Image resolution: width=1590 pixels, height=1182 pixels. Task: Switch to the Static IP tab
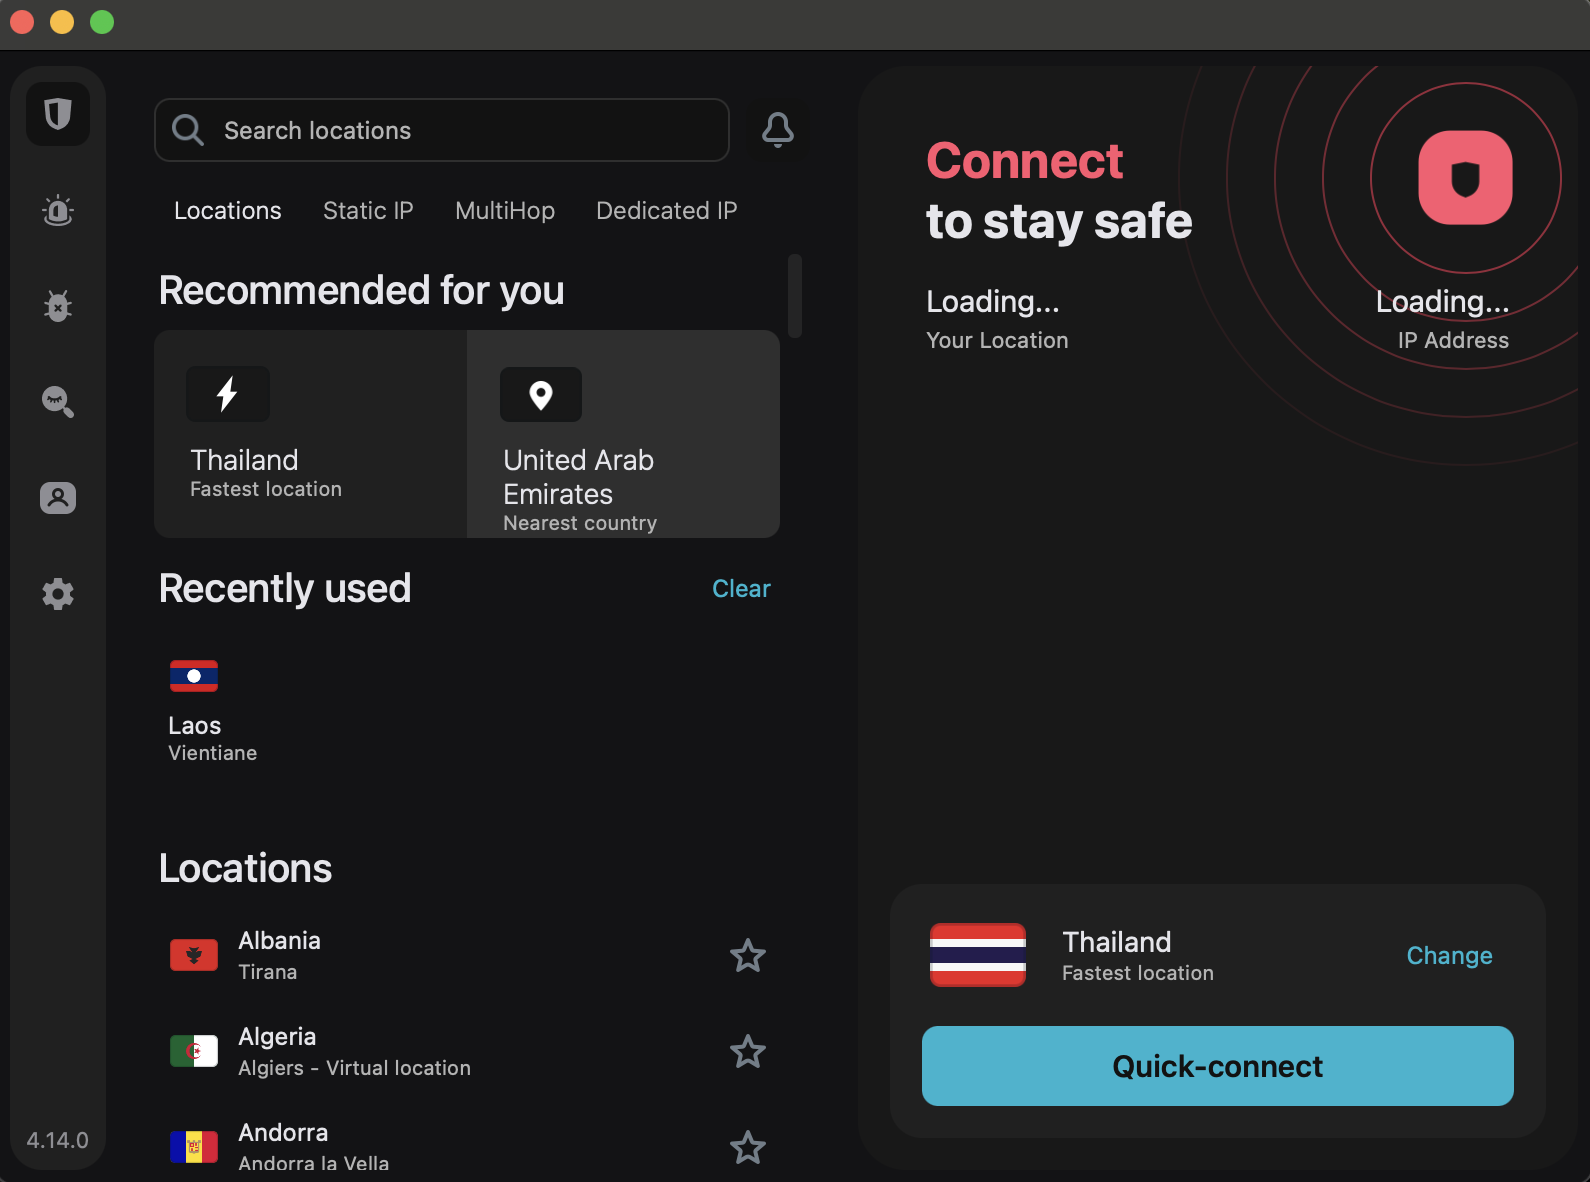[x=367, y=210]
